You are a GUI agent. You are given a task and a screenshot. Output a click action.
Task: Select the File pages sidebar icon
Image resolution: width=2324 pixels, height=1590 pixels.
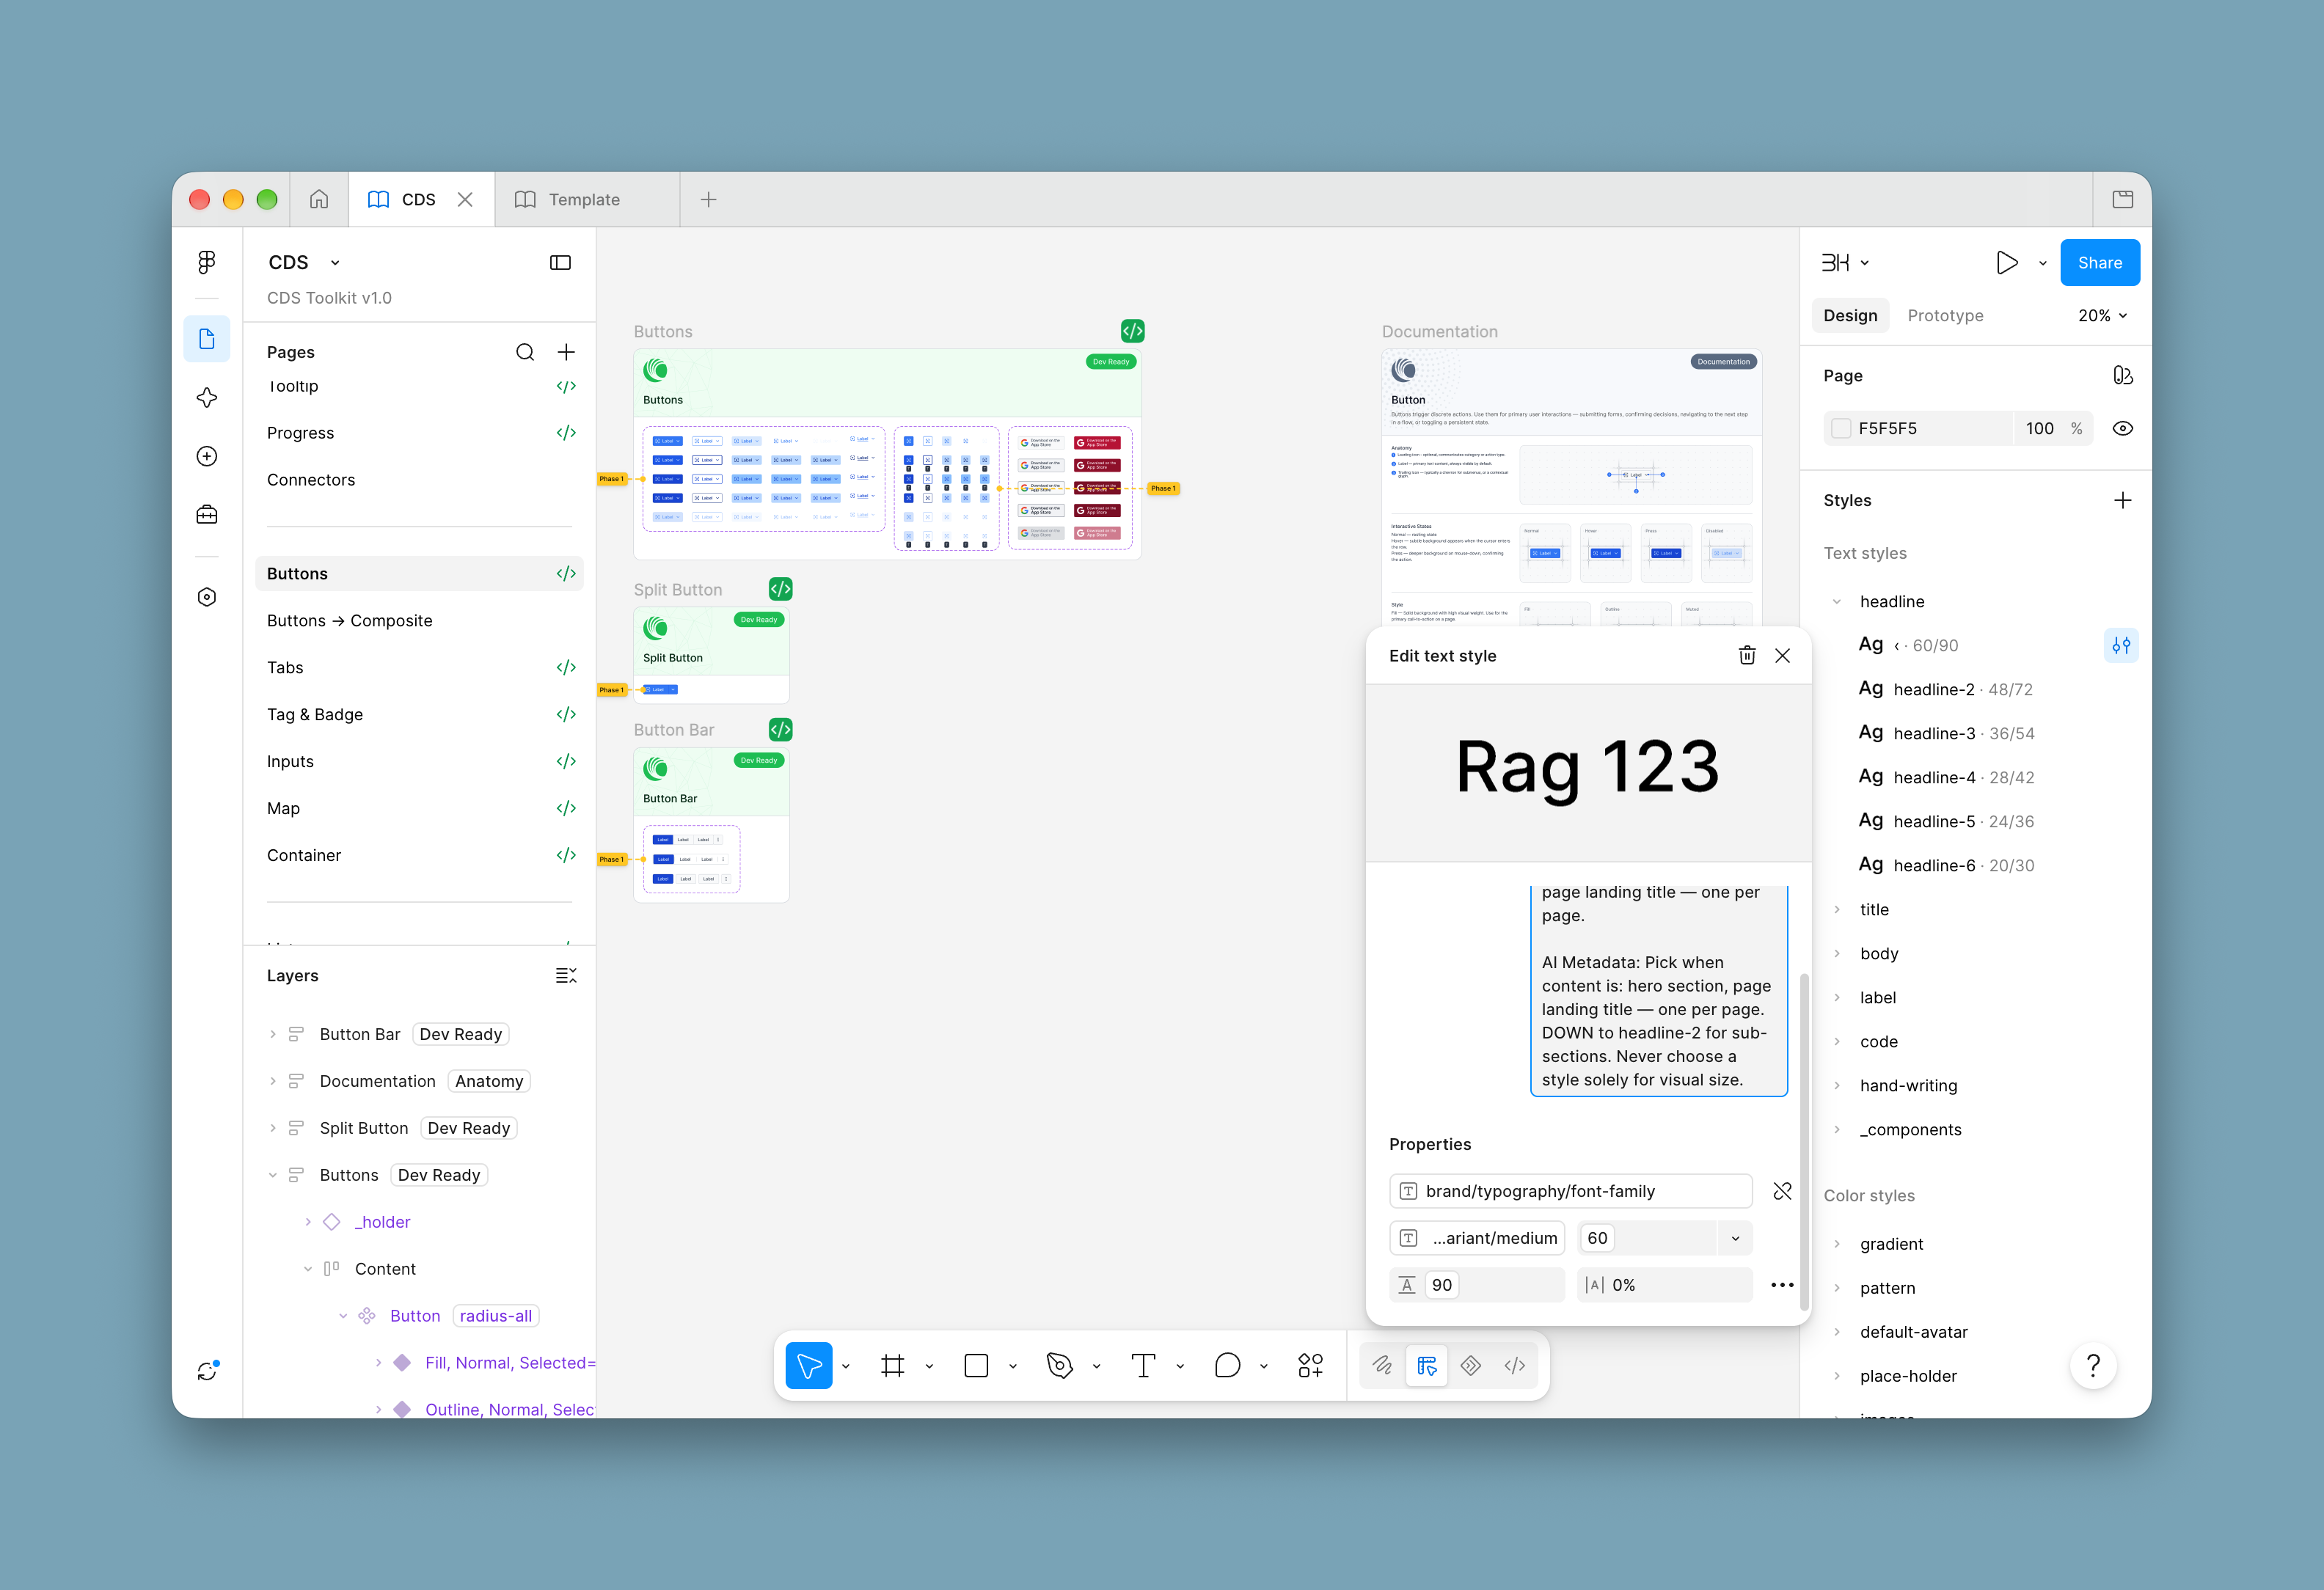click(x=207, y=339)
